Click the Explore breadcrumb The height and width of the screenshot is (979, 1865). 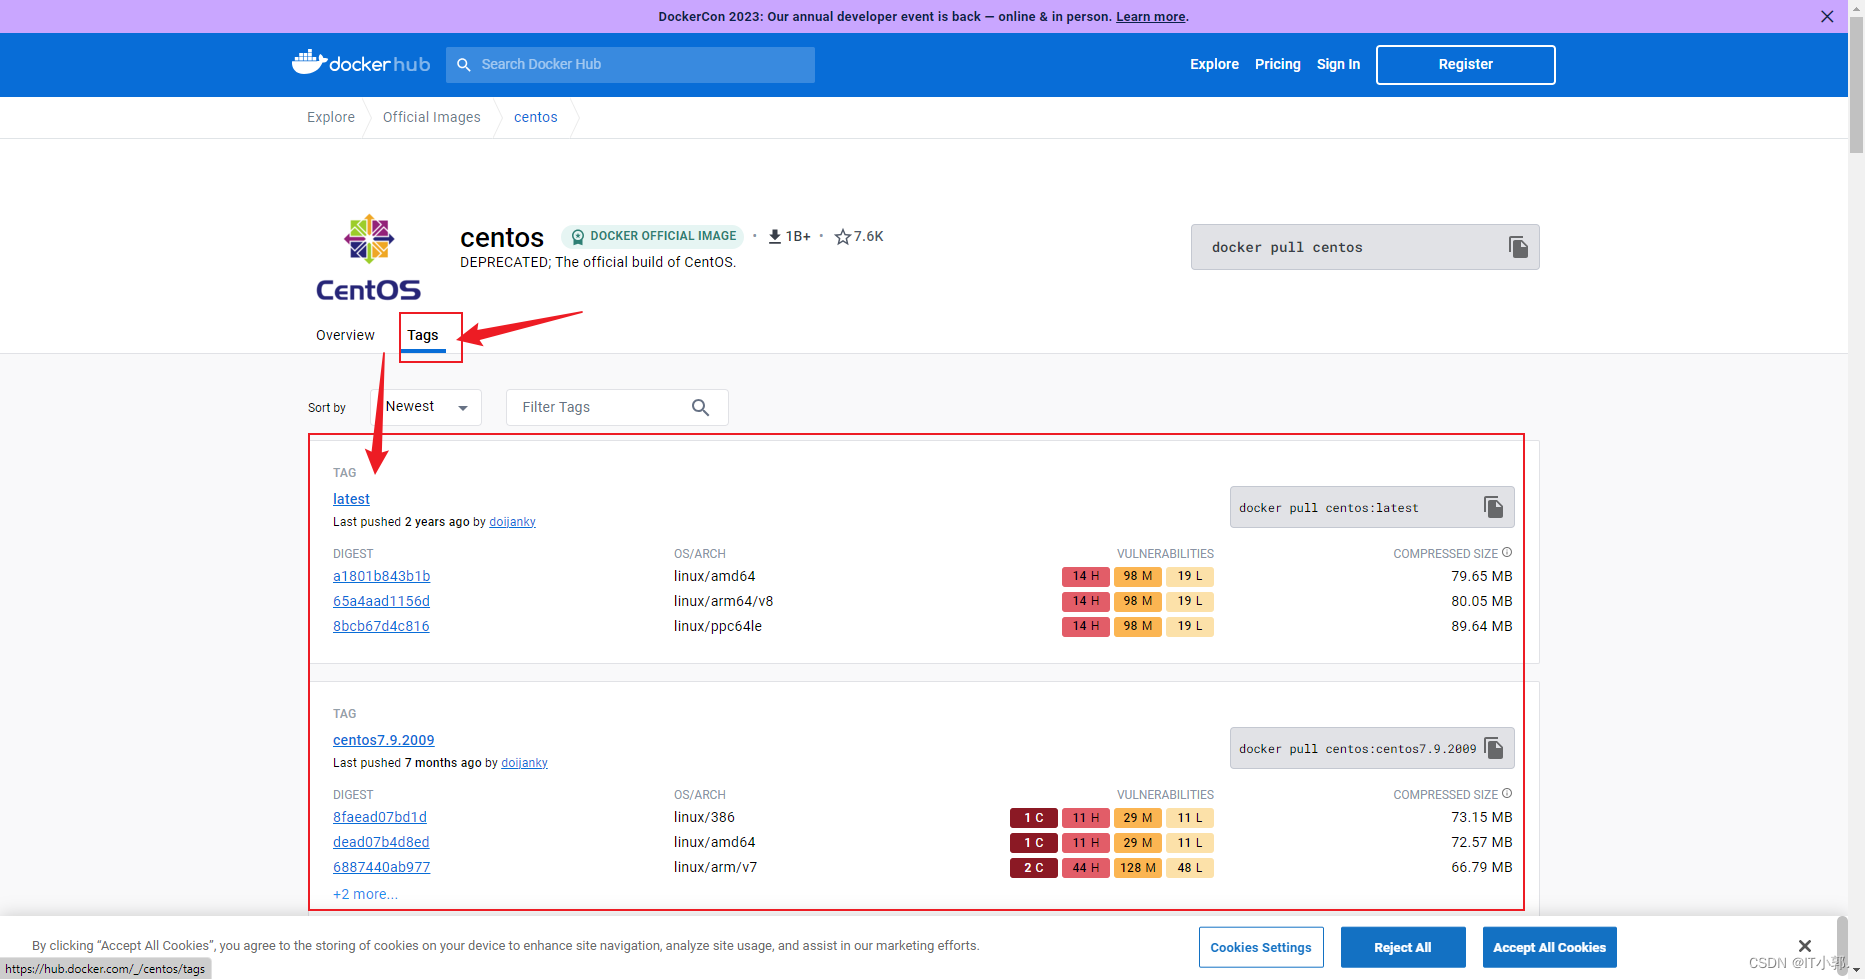click(x=331, y=117)
